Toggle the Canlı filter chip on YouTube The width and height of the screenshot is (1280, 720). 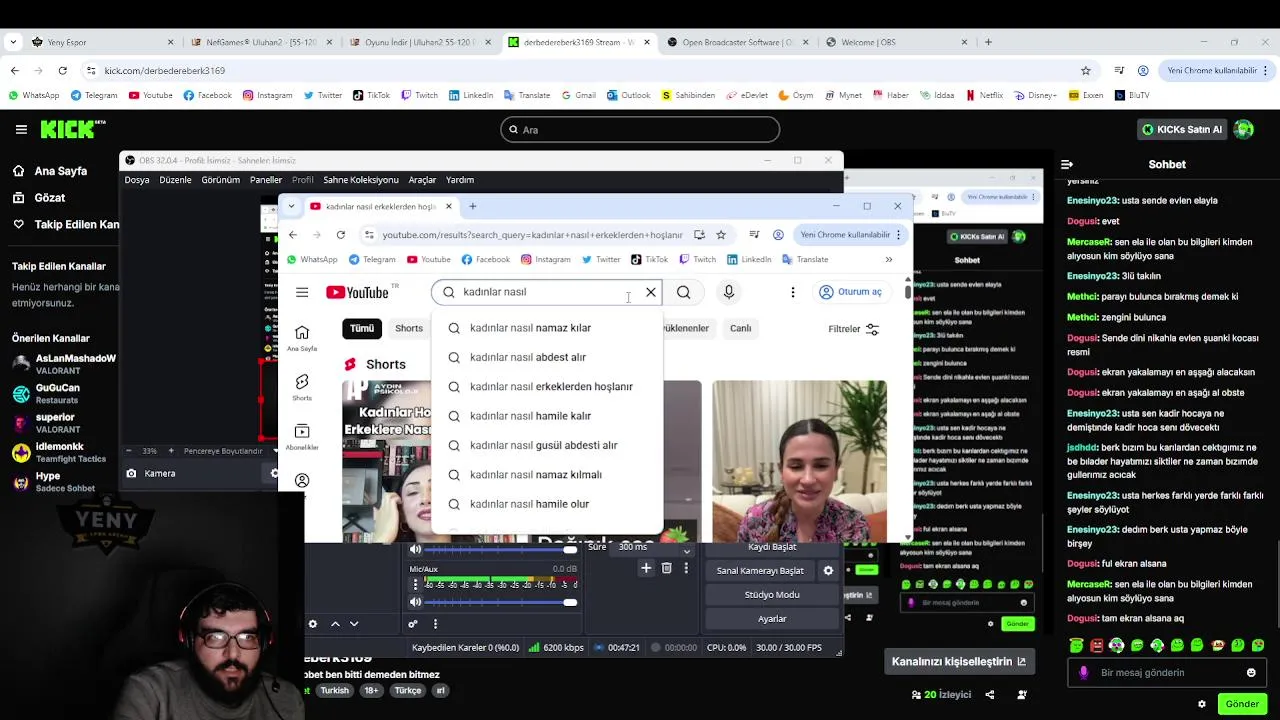pos(740,328)
